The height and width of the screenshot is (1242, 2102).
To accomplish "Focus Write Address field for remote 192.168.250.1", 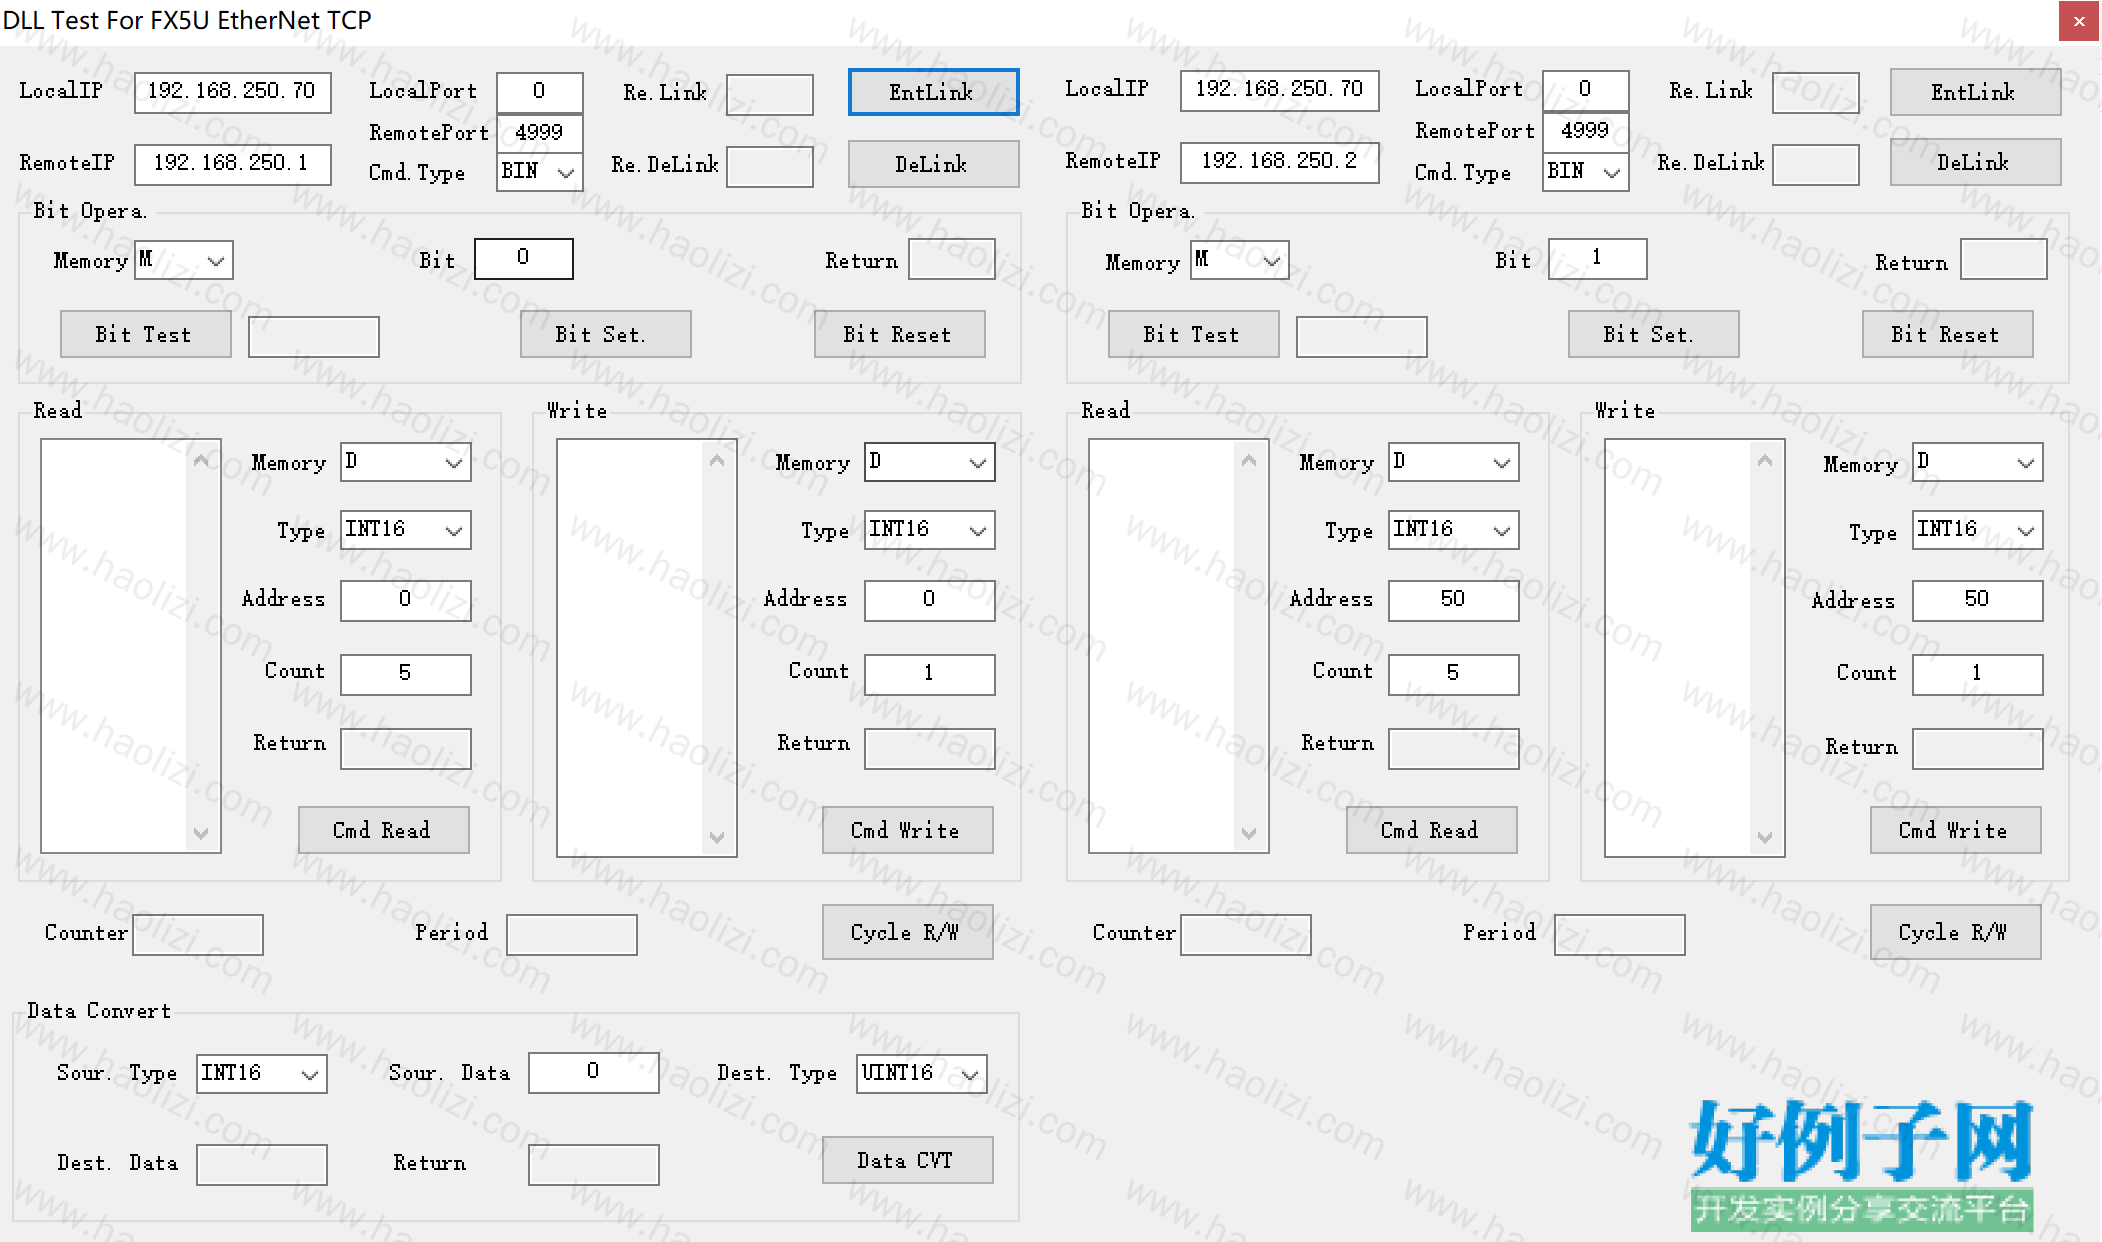I will 929,600.
